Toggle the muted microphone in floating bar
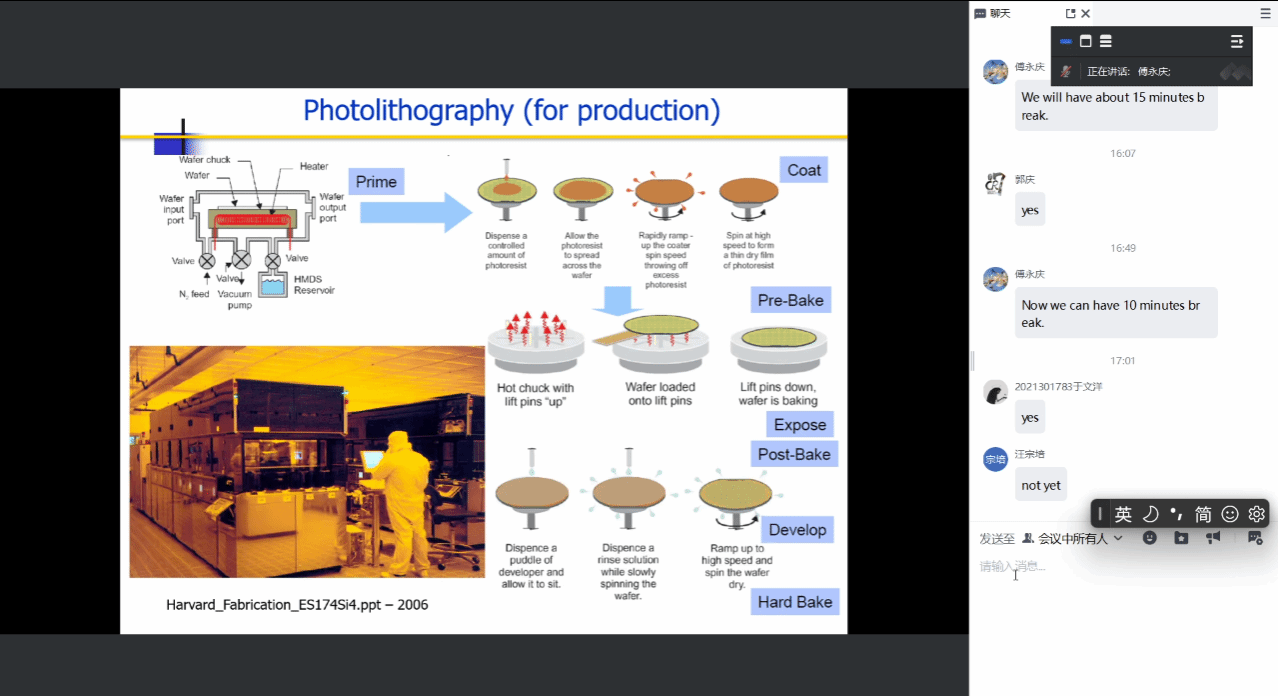1278x696 pixels. coord(1066,71)
